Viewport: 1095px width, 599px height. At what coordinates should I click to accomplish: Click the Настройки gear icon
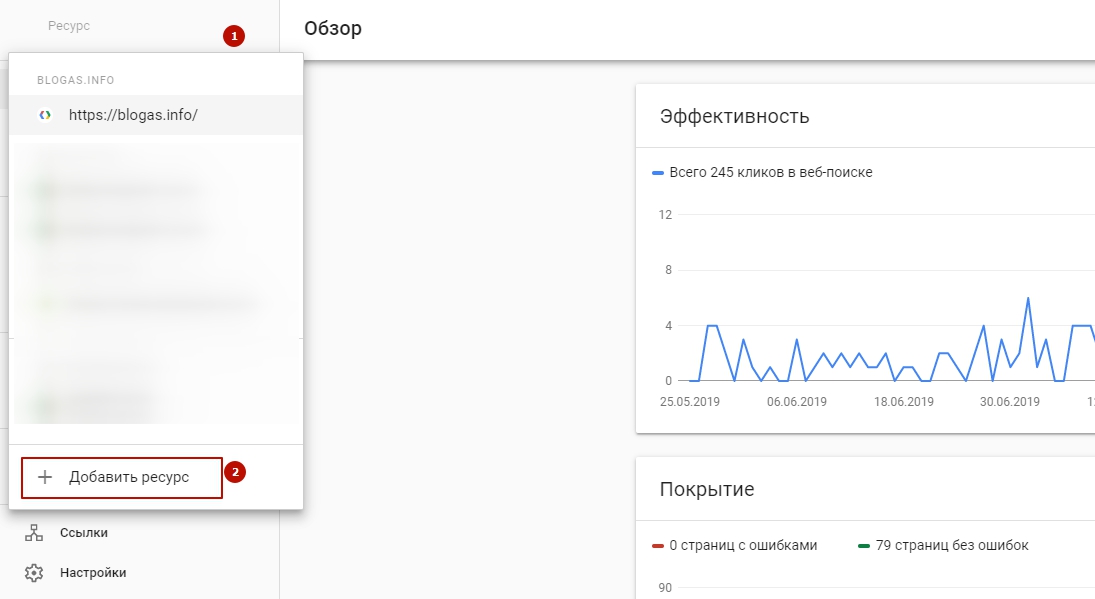pos(35,573)
